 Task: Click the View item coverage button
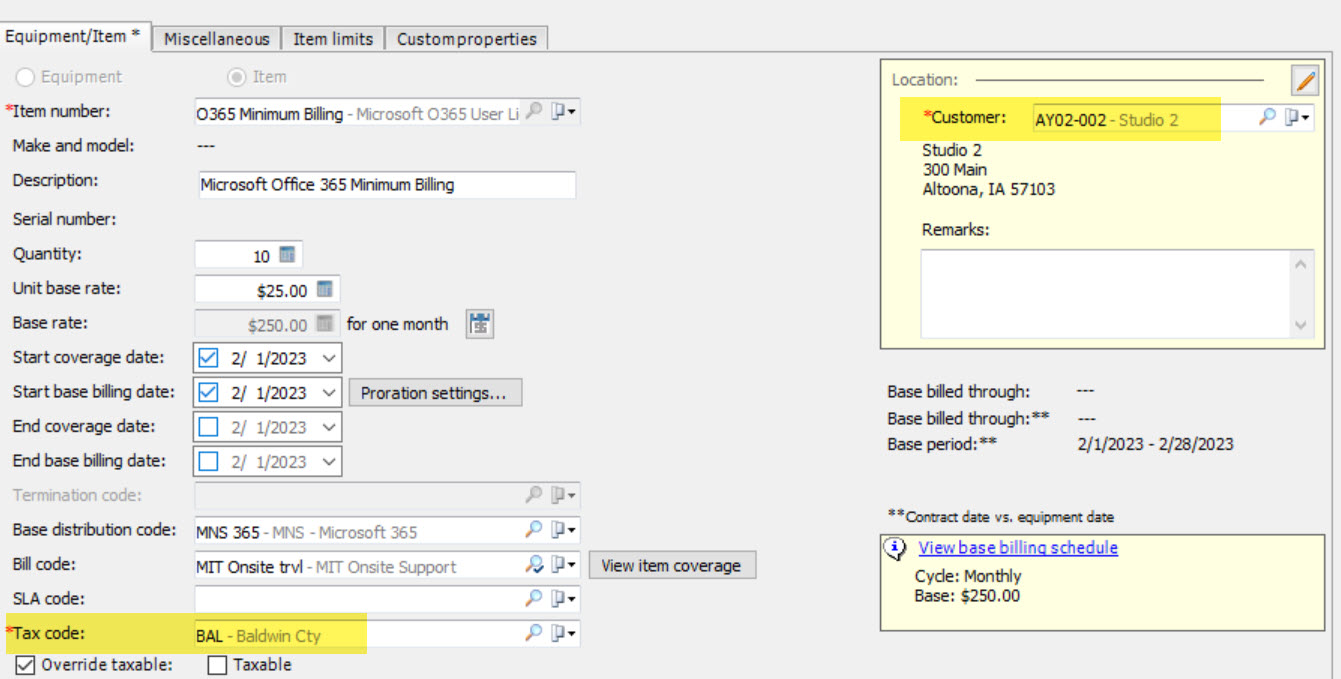[x=672, y=565]
